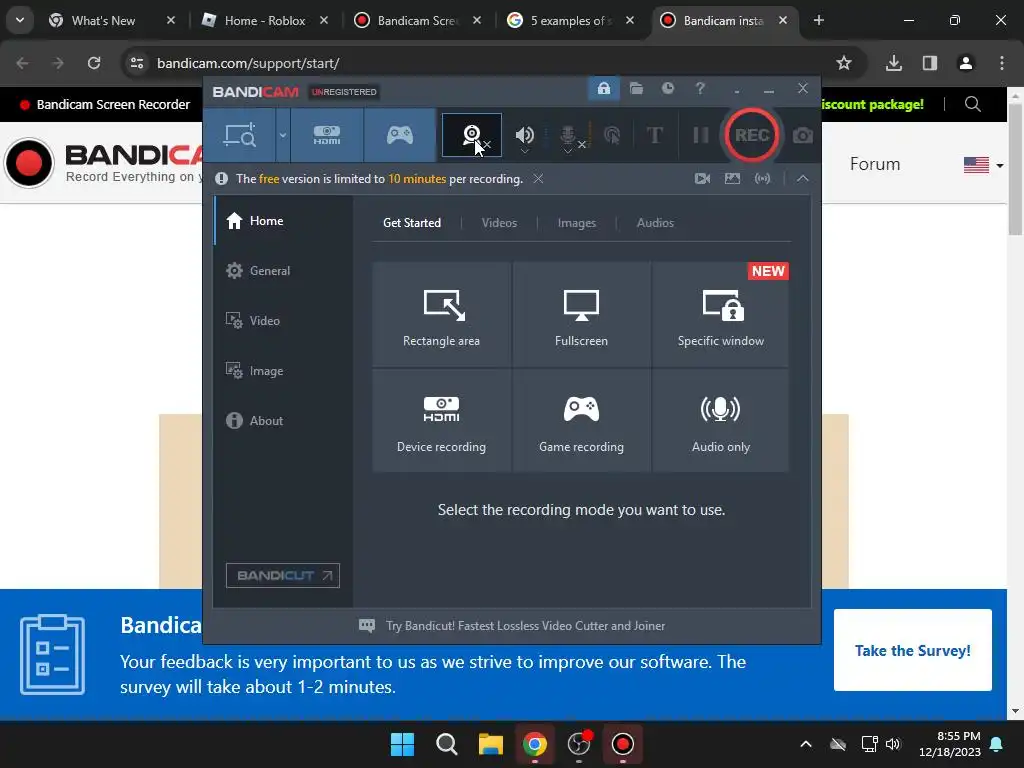Screen dimensions: 1024x768
Task: Select the HDMI device recording mode
Action: [327, 135]
